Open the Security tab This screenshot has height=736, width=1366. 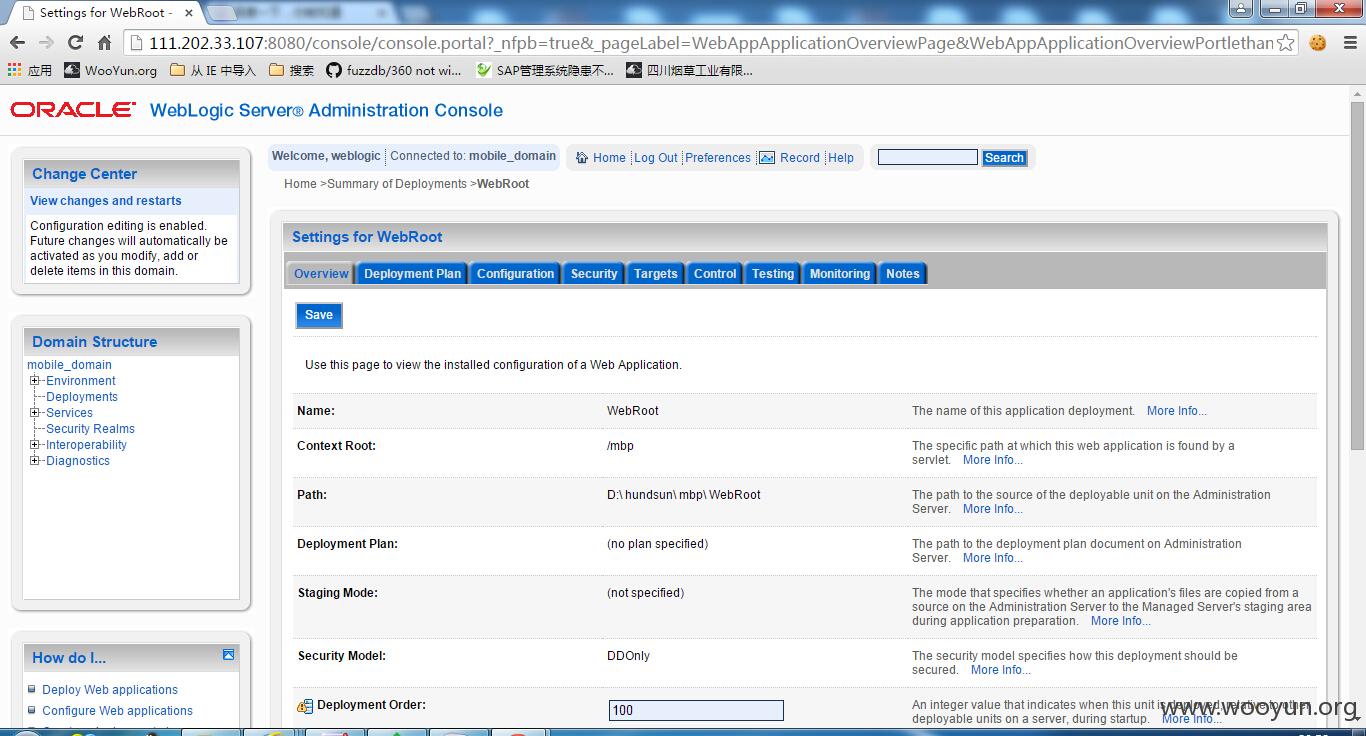(x=594, y=274)
